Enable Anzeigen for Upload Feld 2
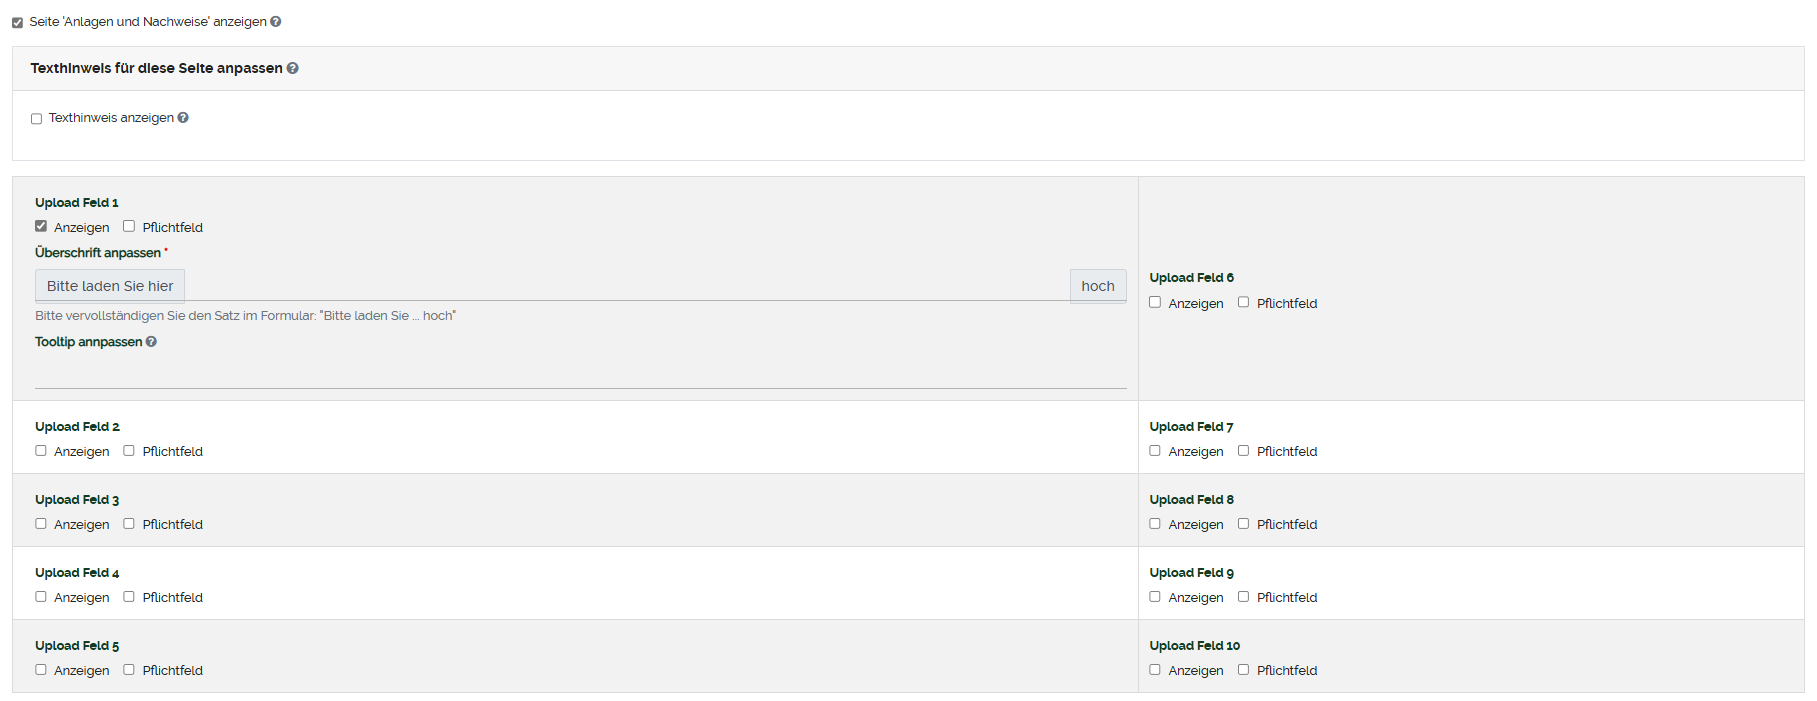Image resolution: width=1817 pixels, height=701 pixels. click(x=41, y=451)
